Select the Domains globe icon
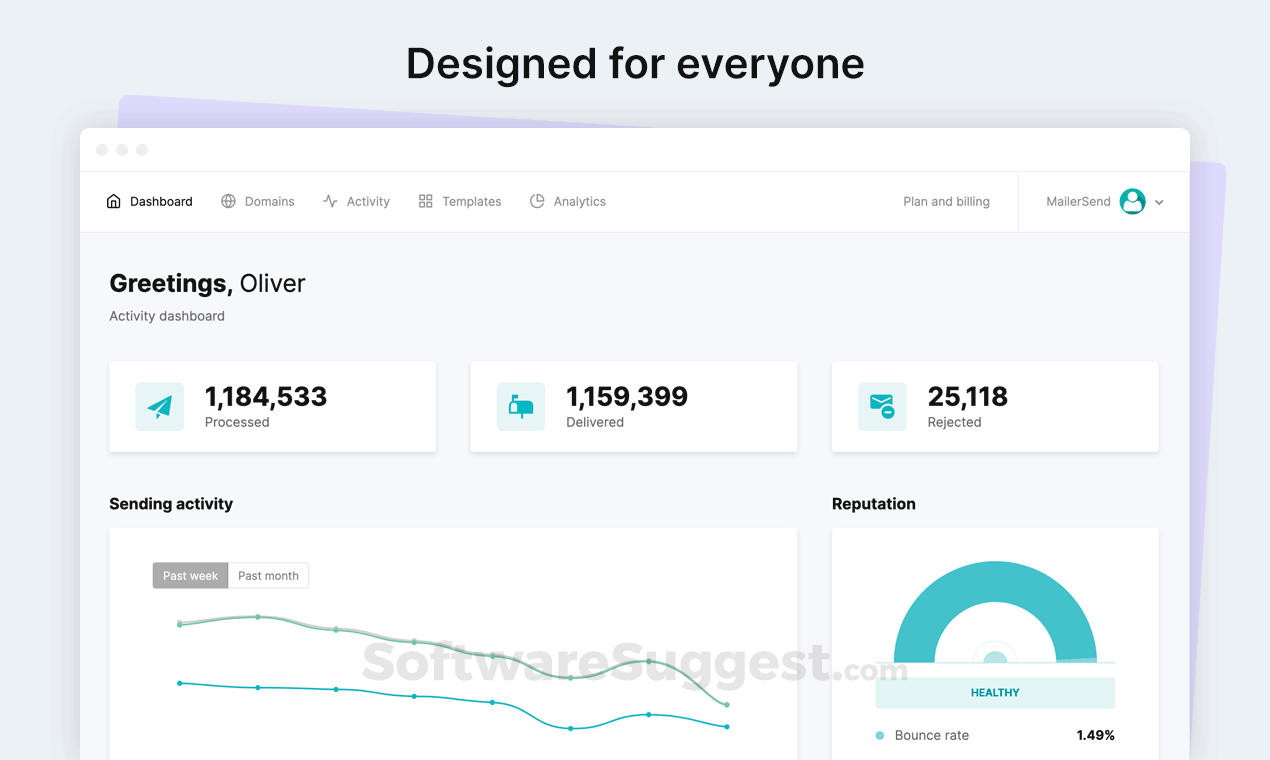The height and width of the screenshot is (760, 1270). click(x=227, y=201)
